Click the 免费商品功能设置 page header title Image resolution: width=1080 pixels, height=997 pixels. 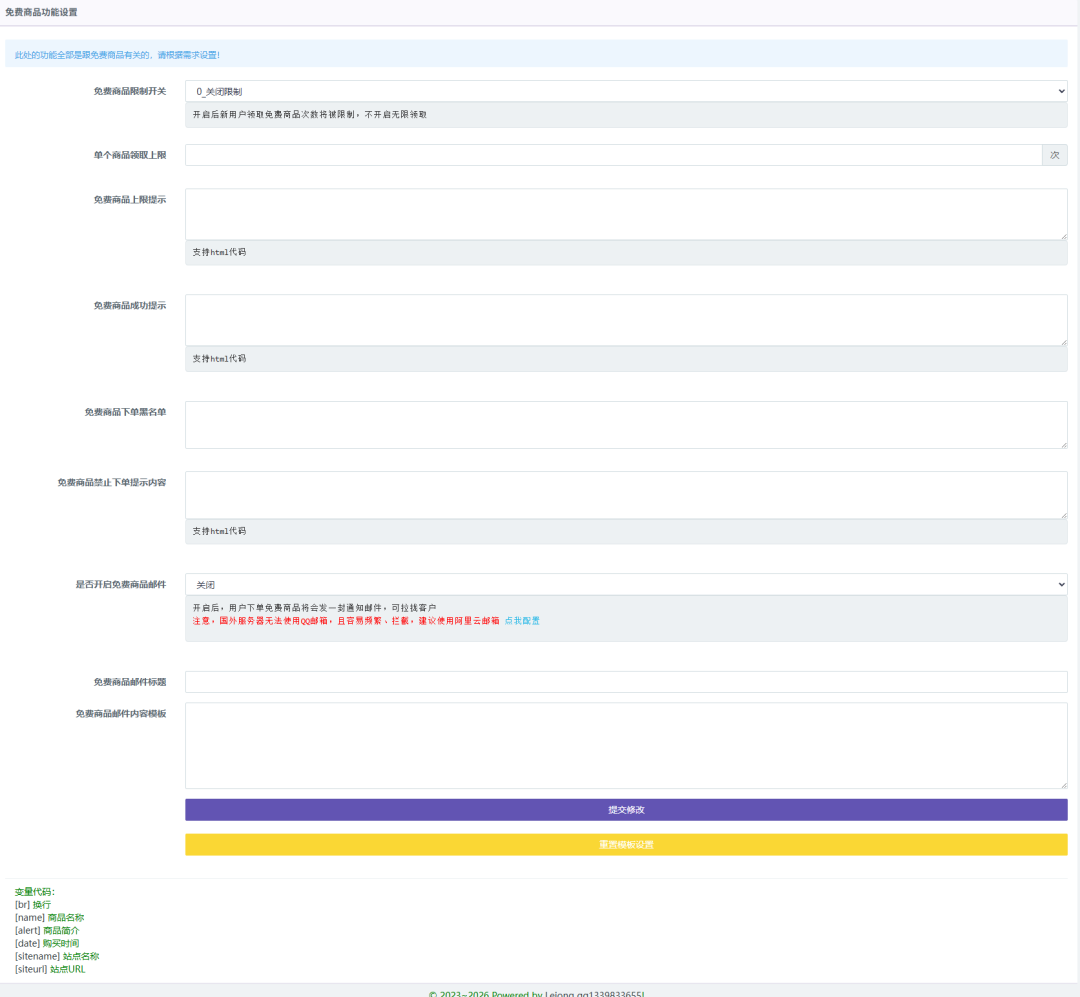[41, 12]
